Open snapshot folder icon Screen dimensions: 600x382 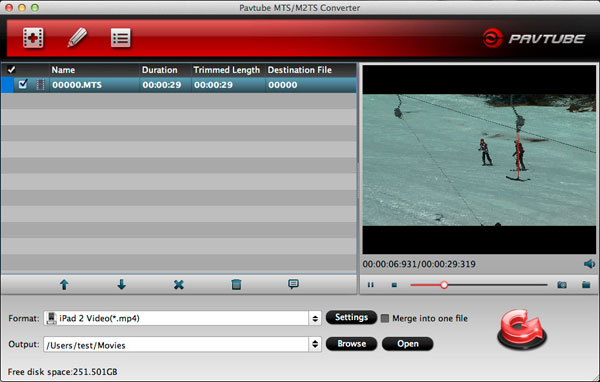click(586, 285)
